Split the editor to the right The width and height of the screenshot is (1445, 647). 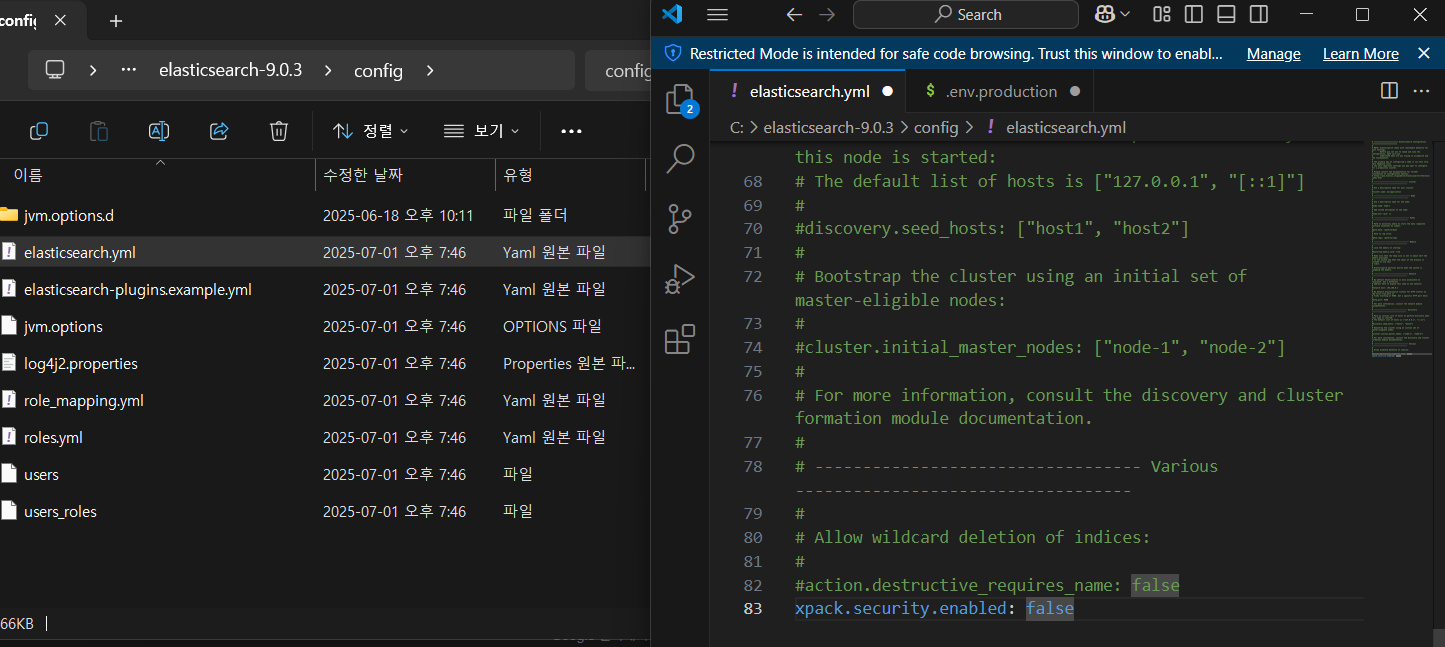point(1389,91)
